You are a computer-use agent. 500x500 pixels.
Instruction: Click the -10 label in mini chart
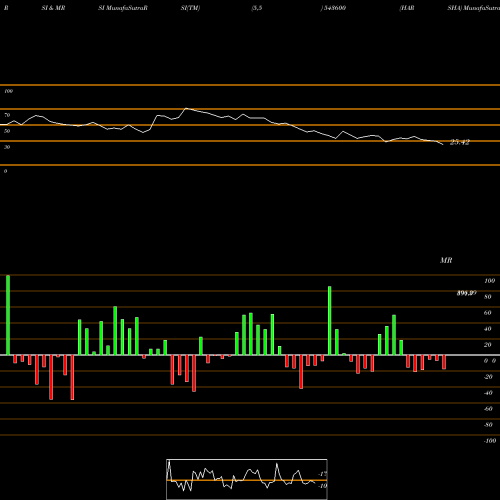[x=322, y=486]
